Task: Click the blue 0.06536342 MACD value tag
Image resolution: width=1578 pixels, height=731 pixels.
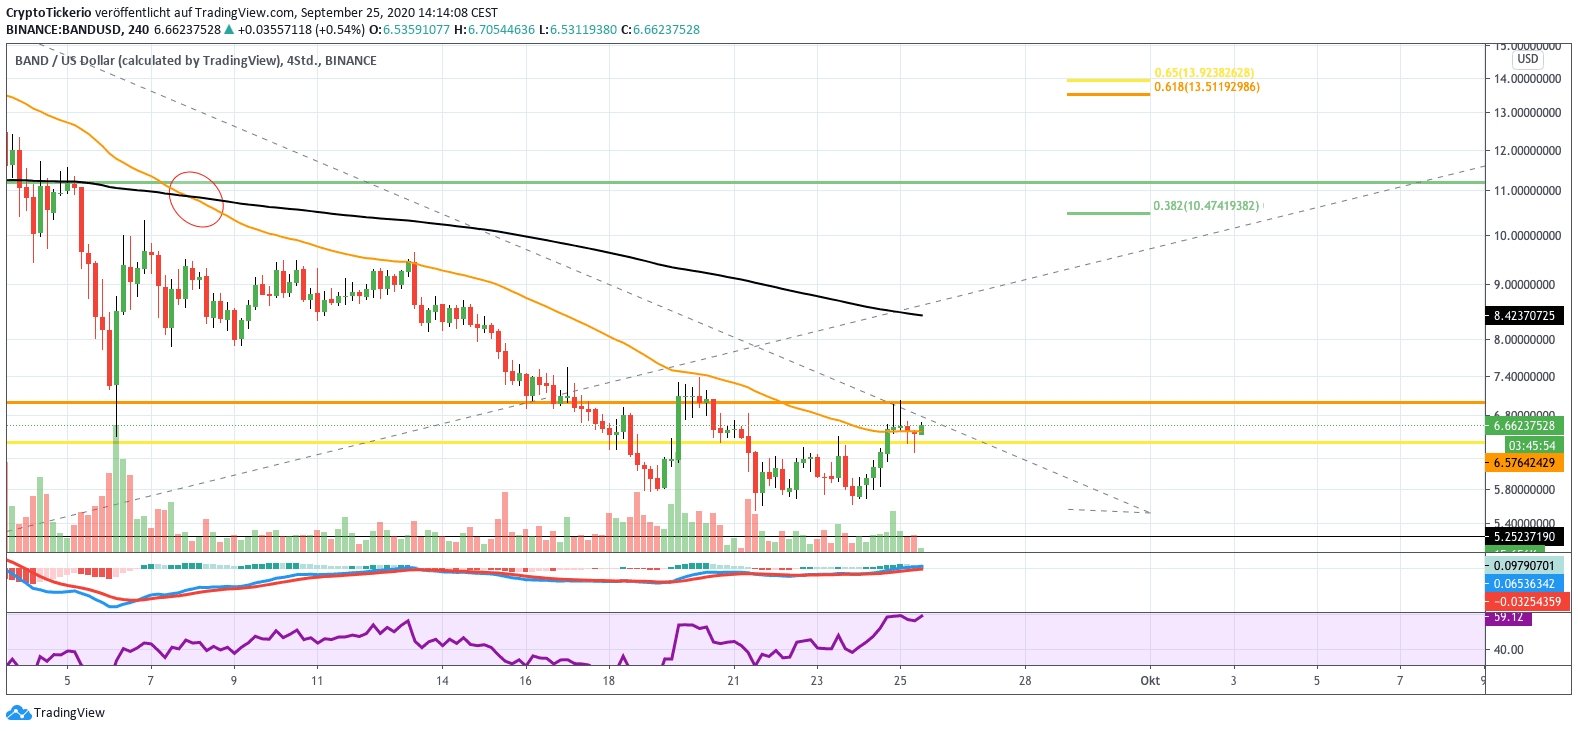Action: [1524, 584]
